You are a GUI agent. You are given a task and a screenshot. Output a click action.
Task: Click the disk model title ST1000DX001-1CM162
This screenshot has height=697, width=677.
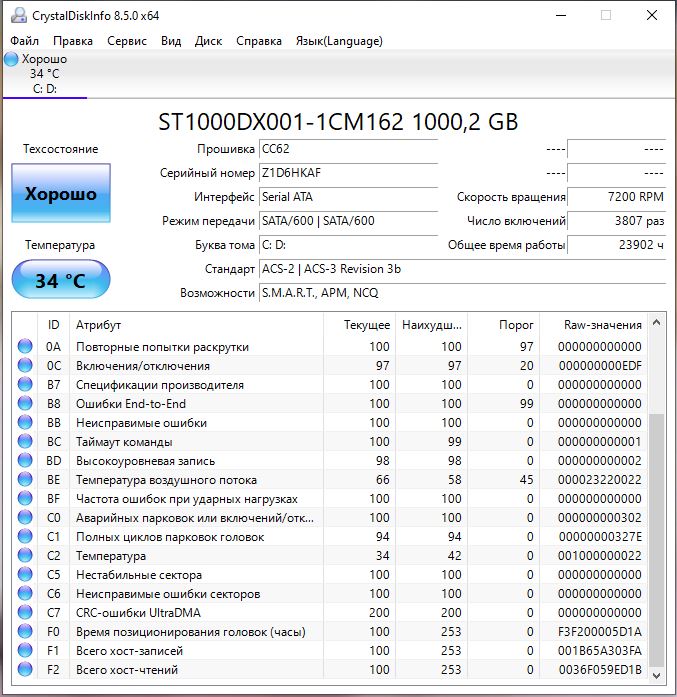(281, 122)
